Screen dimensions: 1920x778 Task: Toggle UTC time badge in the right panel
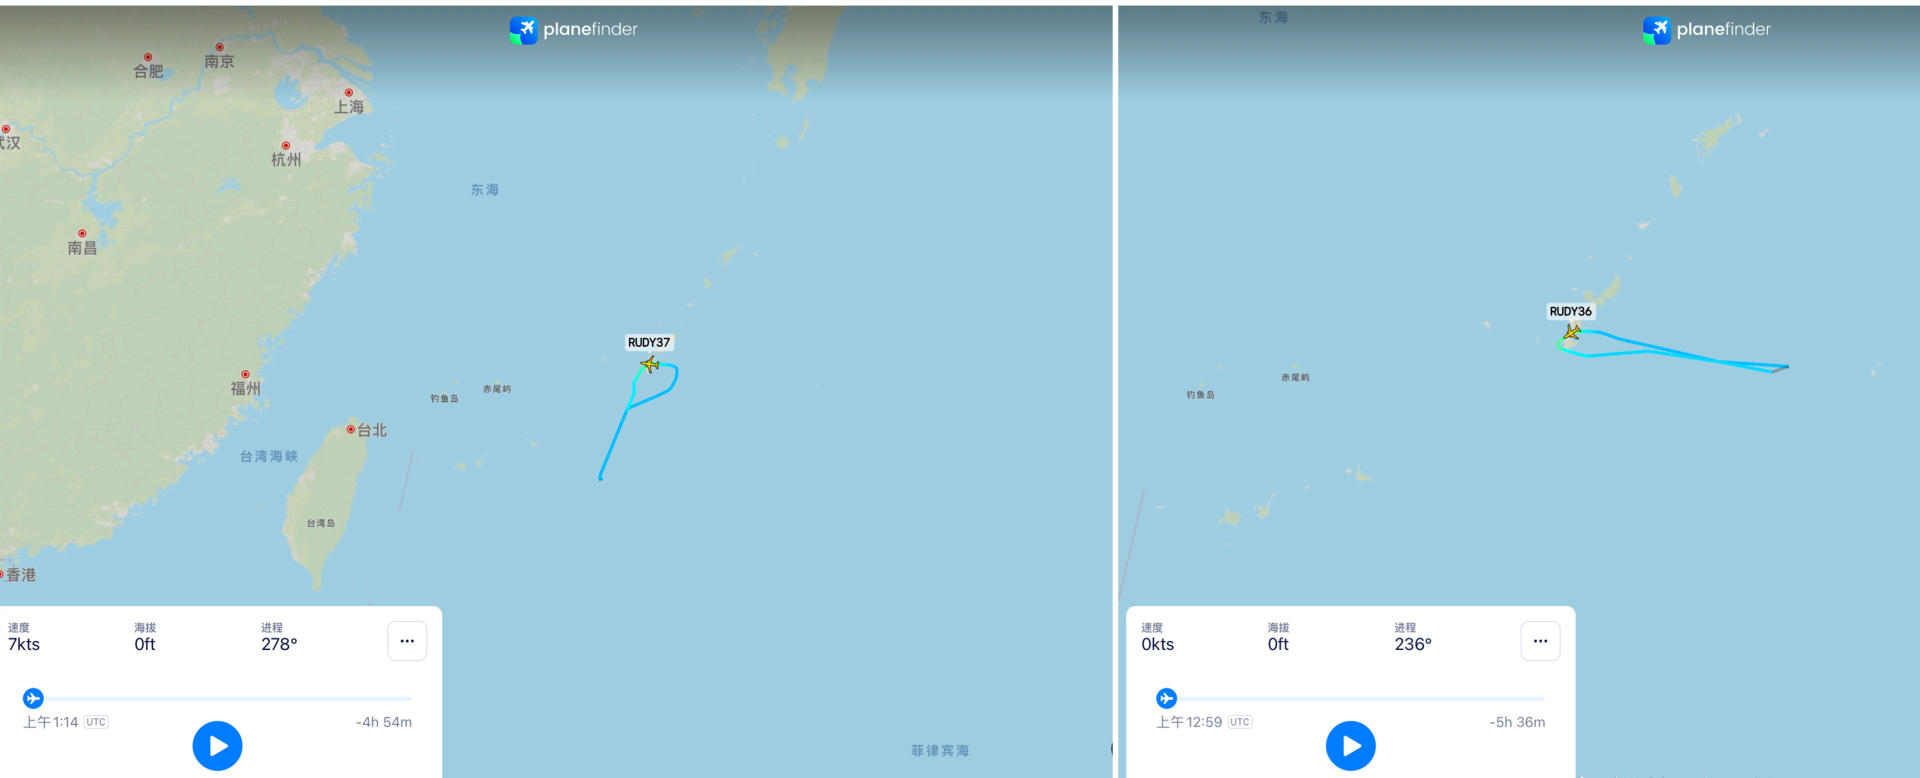pyautogui.click(x=1240, y=722)
